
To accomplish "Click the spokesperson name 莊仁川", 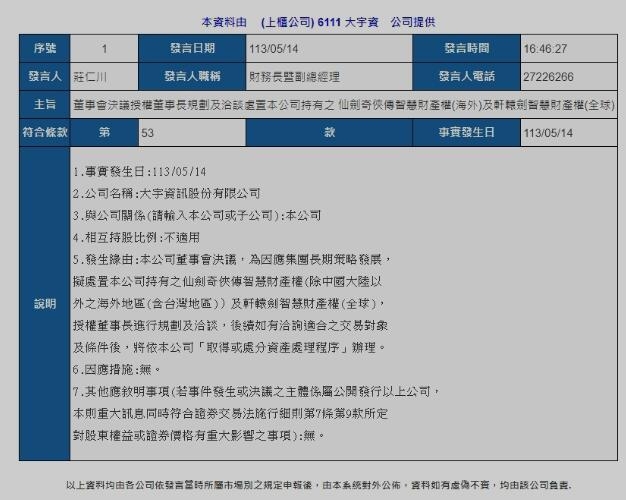I will click(x=90, y=77).
